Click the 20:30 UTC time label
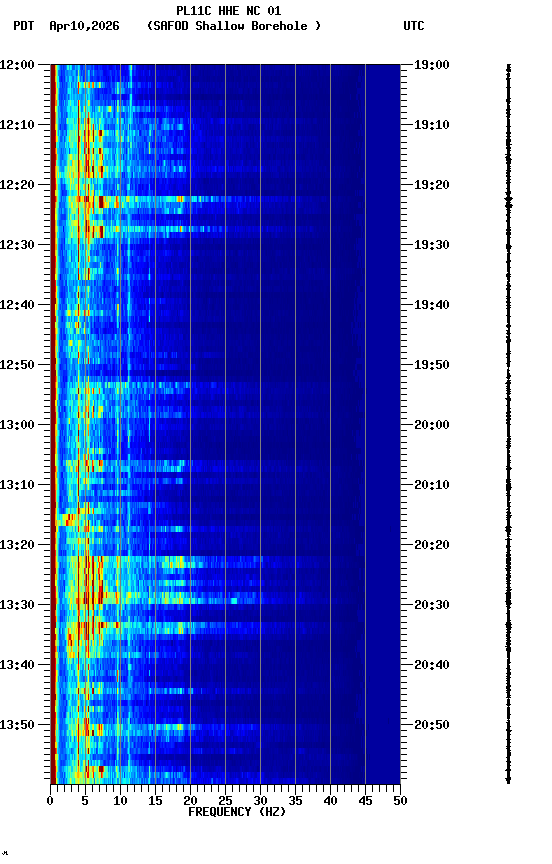Screen dimensions: 552x864 pyautogui.click(x=432, y=605)
